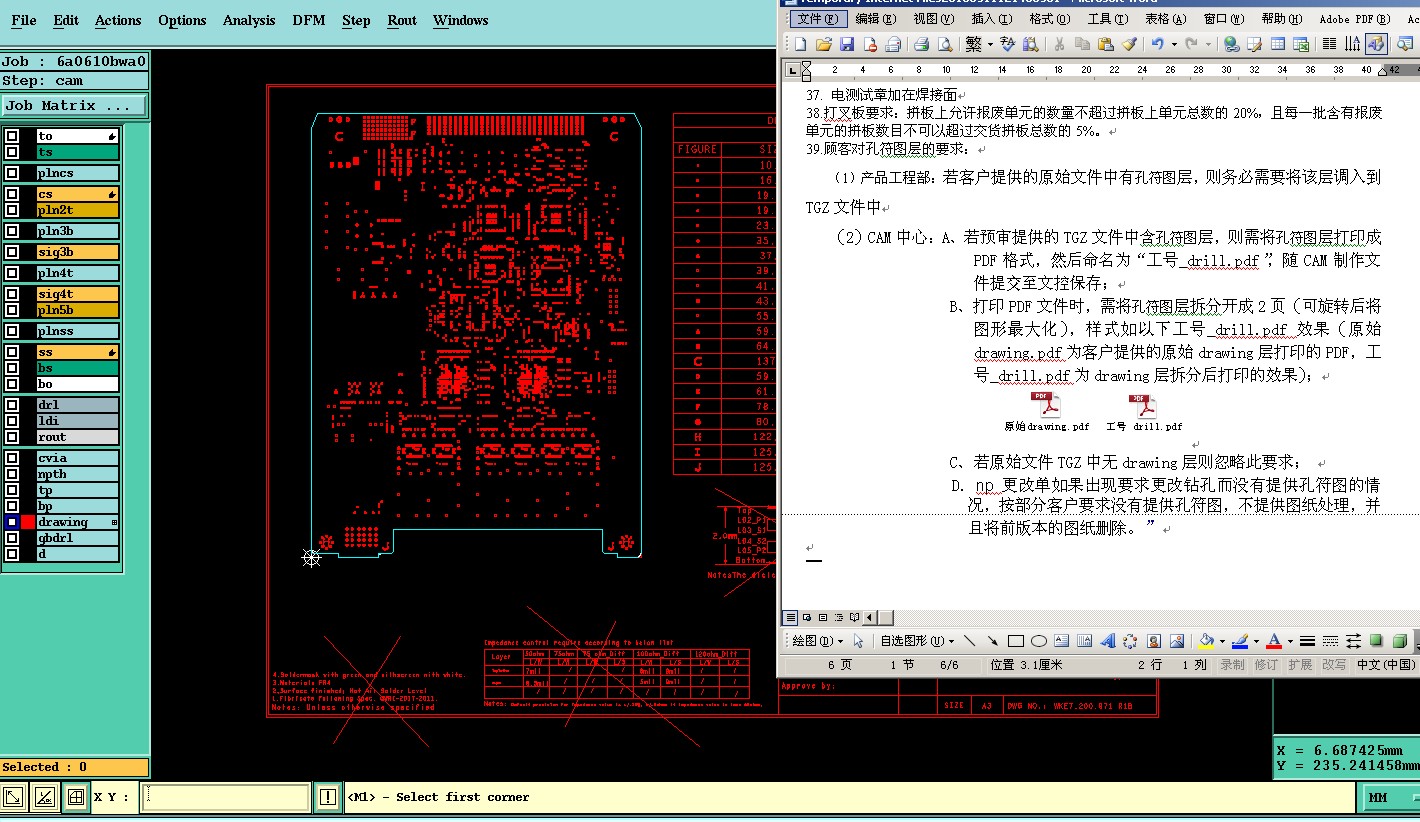Open the Font Color dropdown arrow
Viewport: 1420px width, 822px height.
tap(1290, 641)
